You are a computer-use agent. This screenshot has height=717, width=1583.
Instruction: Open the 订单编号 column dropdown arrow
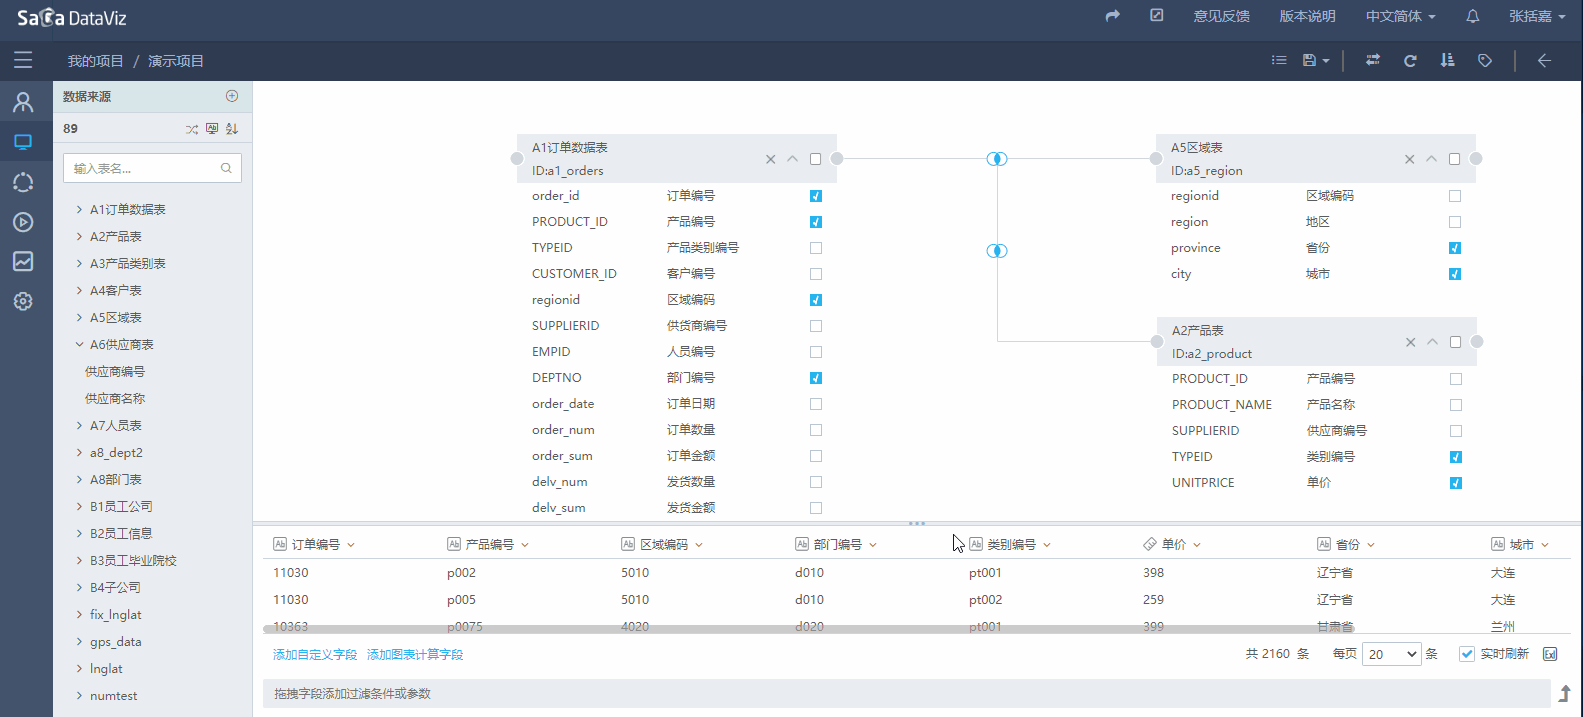[x=351, y=545]
